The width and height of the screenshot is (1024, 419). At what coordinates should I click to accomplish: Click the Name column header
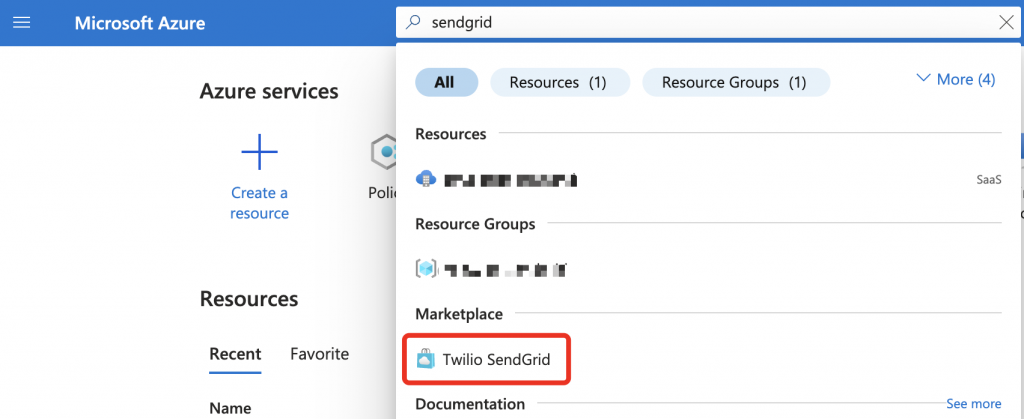pos(230,408)
